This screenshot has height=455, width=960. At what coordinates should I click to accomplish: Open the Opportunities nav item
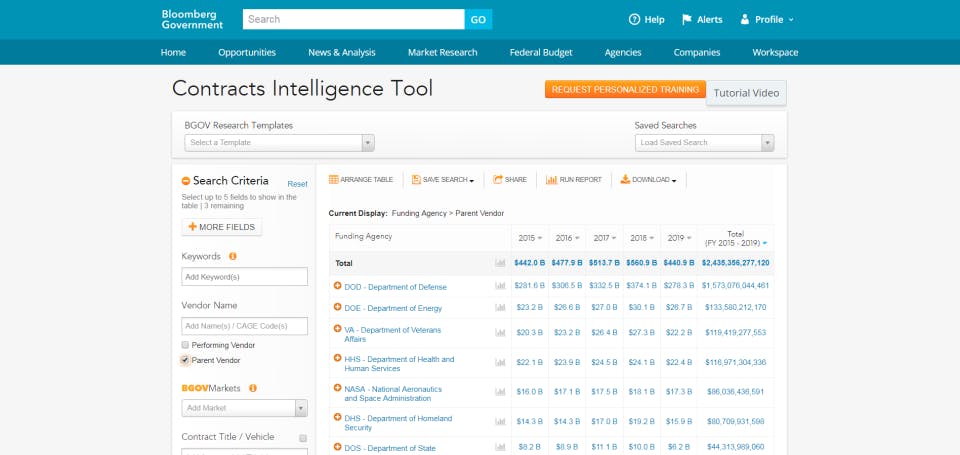[247, 53]
